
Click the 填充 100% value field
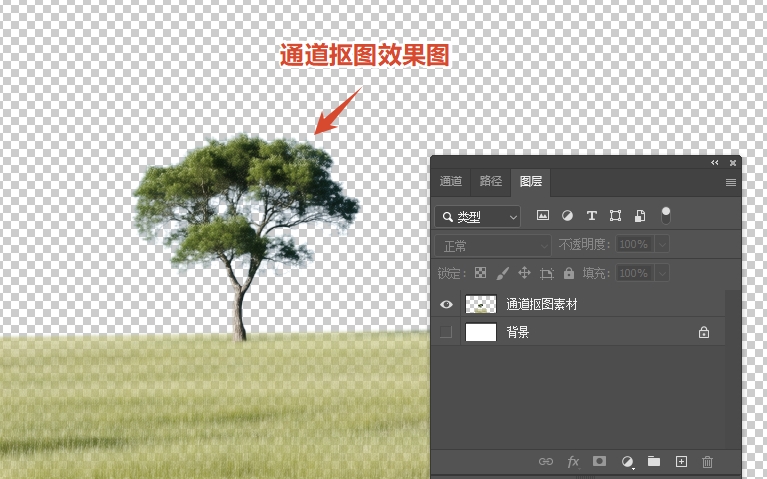point(634,273)
